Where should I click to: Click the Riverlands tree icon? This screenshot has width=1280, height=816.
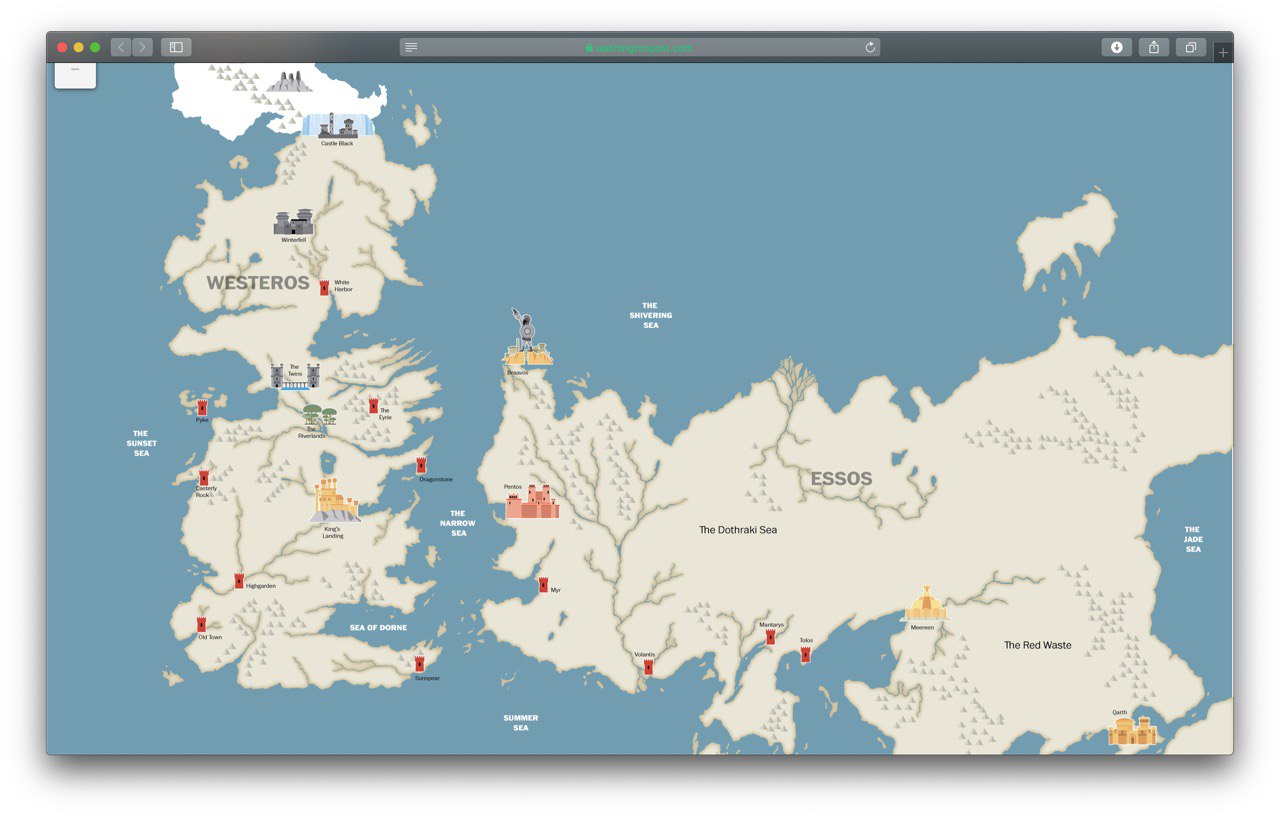tap(319, 416)
